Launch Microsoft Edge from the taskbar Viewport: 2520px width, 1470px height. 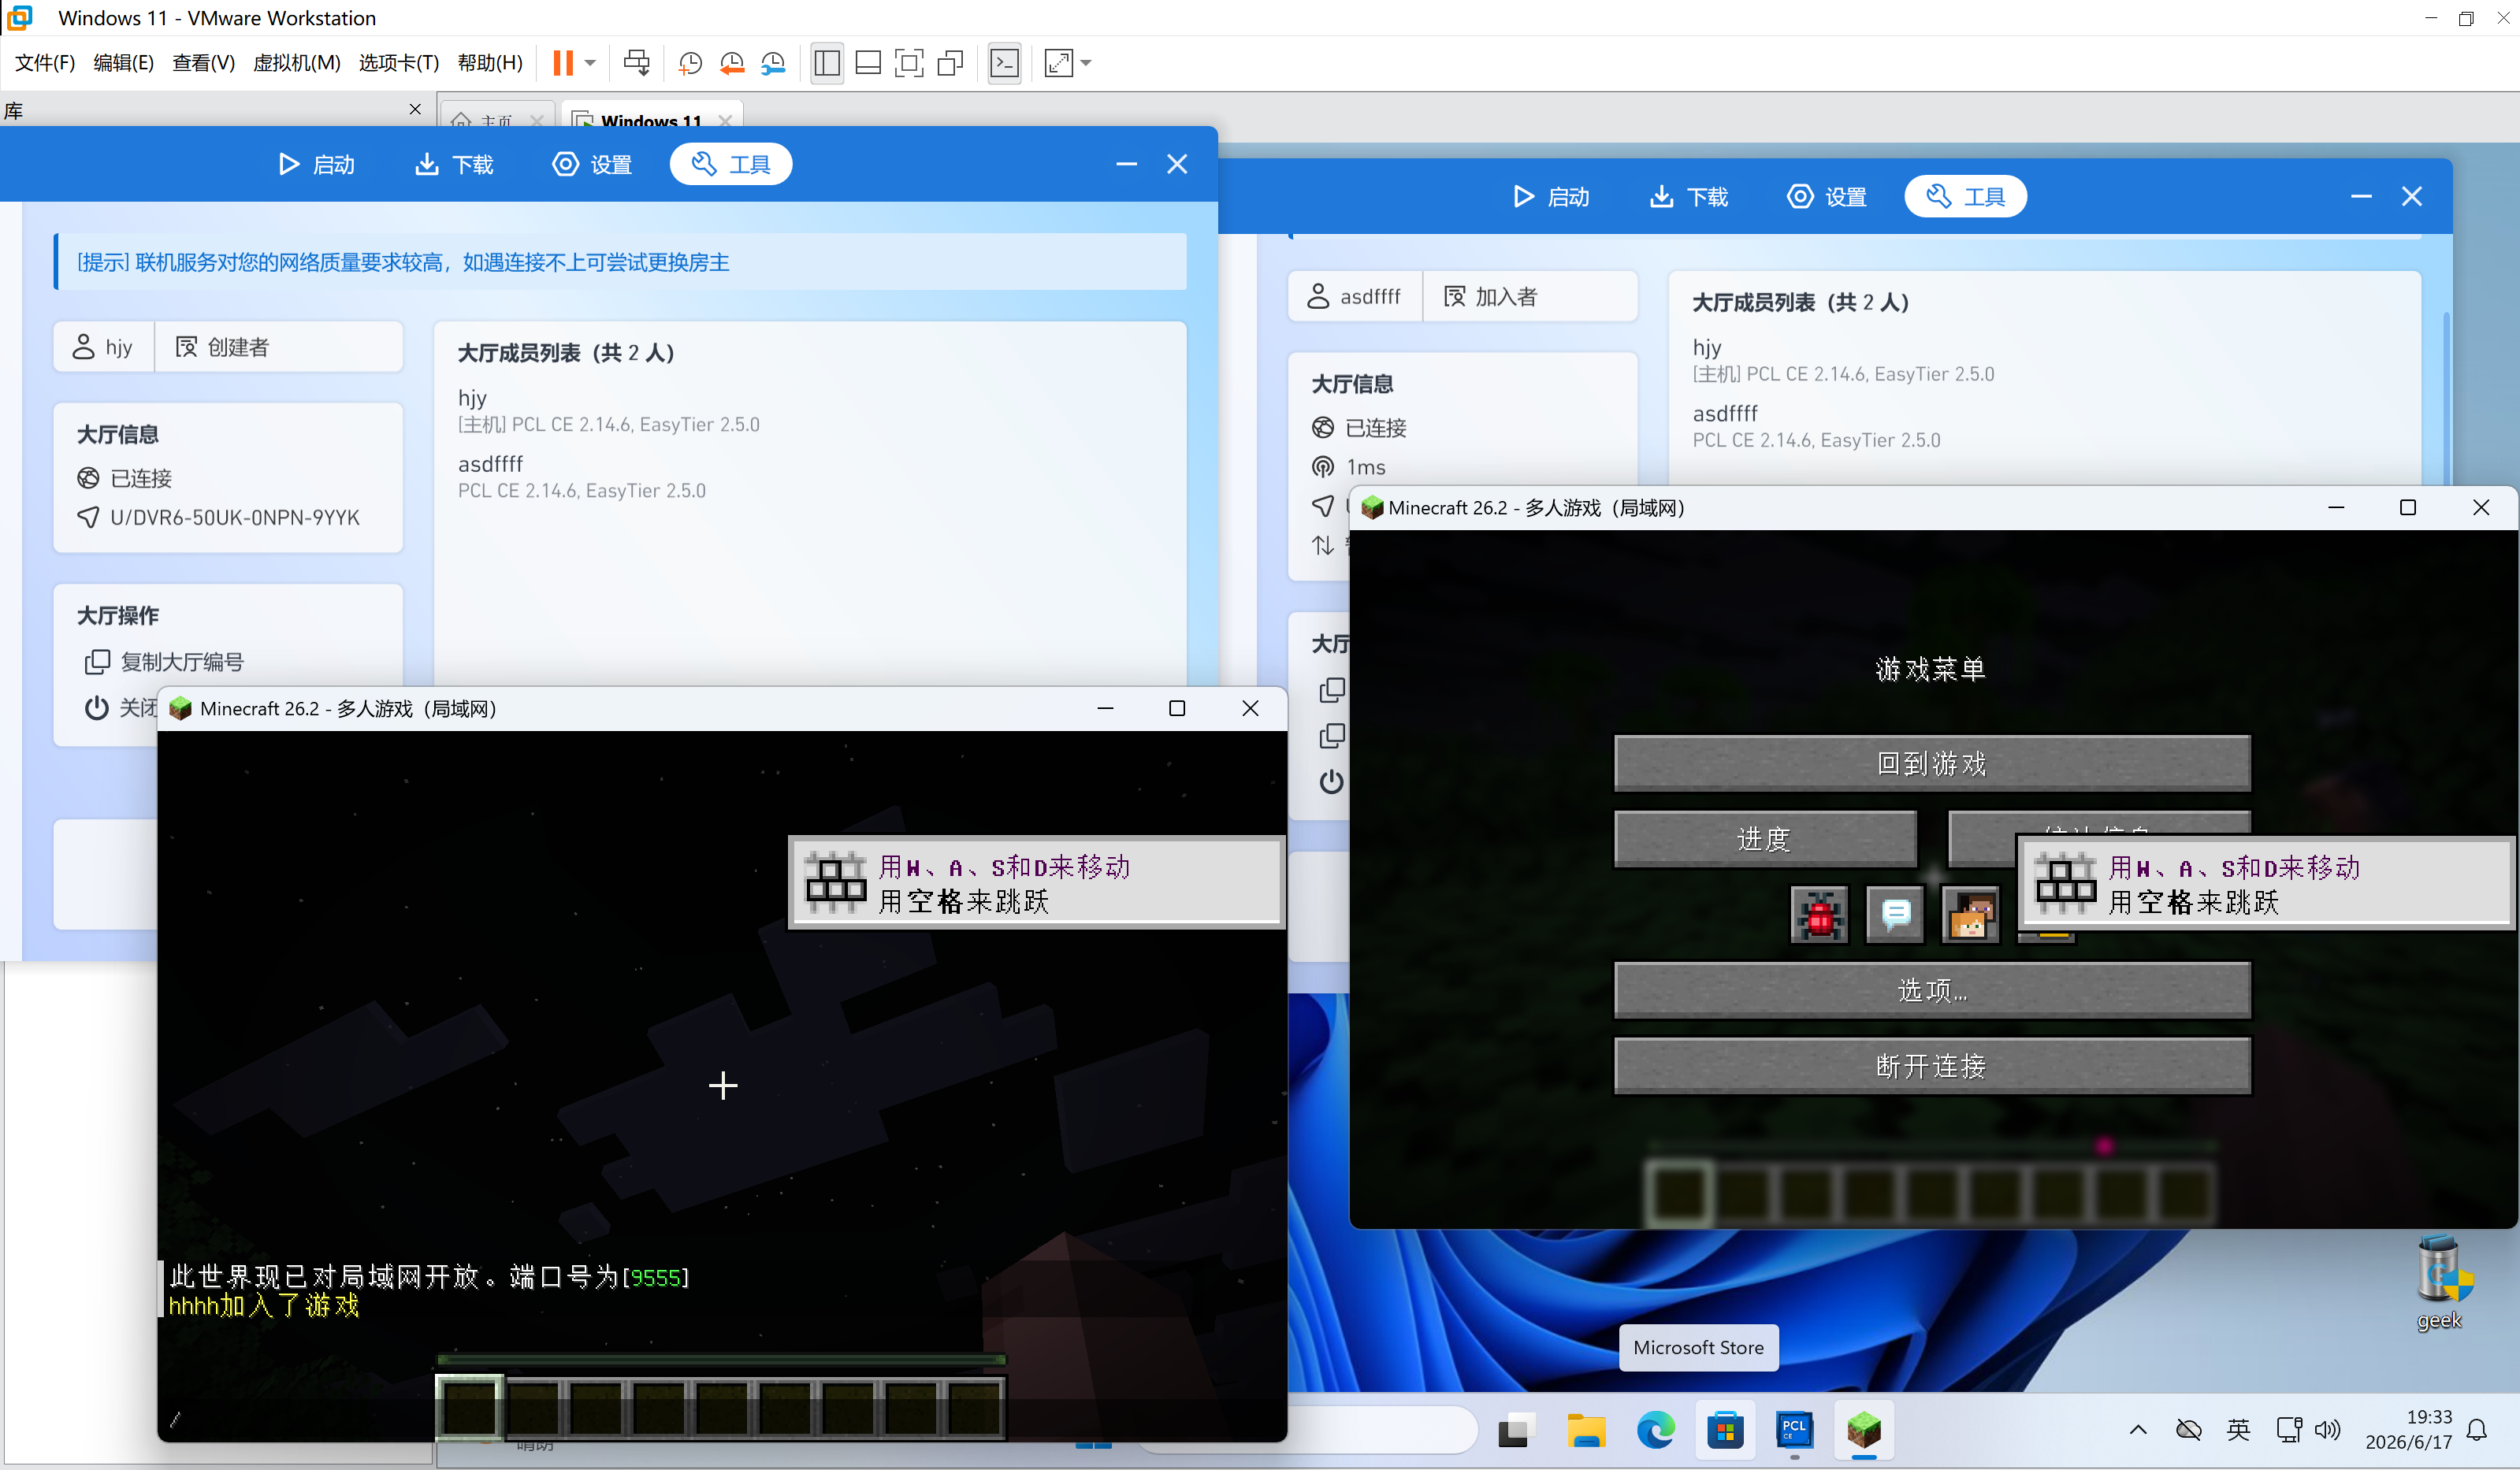[1655, 1431]
